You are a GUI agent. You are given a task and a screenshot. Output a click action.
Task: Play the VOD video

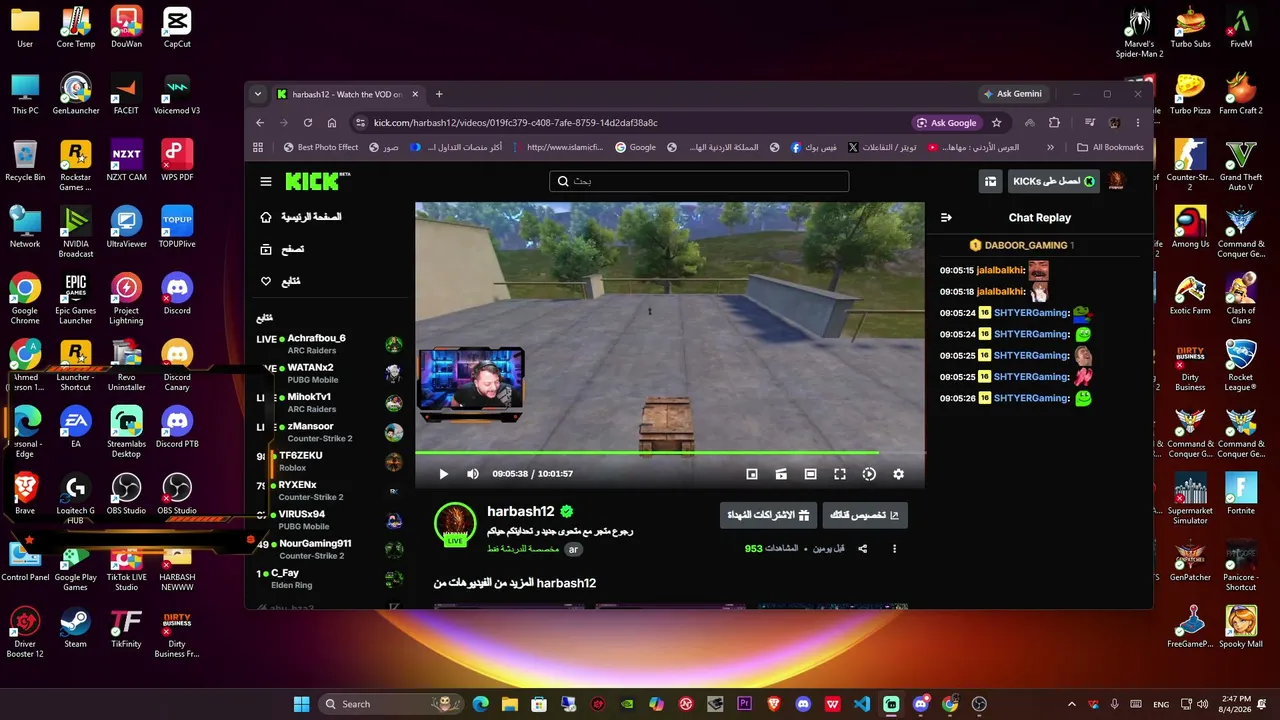pyautogui.click(x=444, y=474)
